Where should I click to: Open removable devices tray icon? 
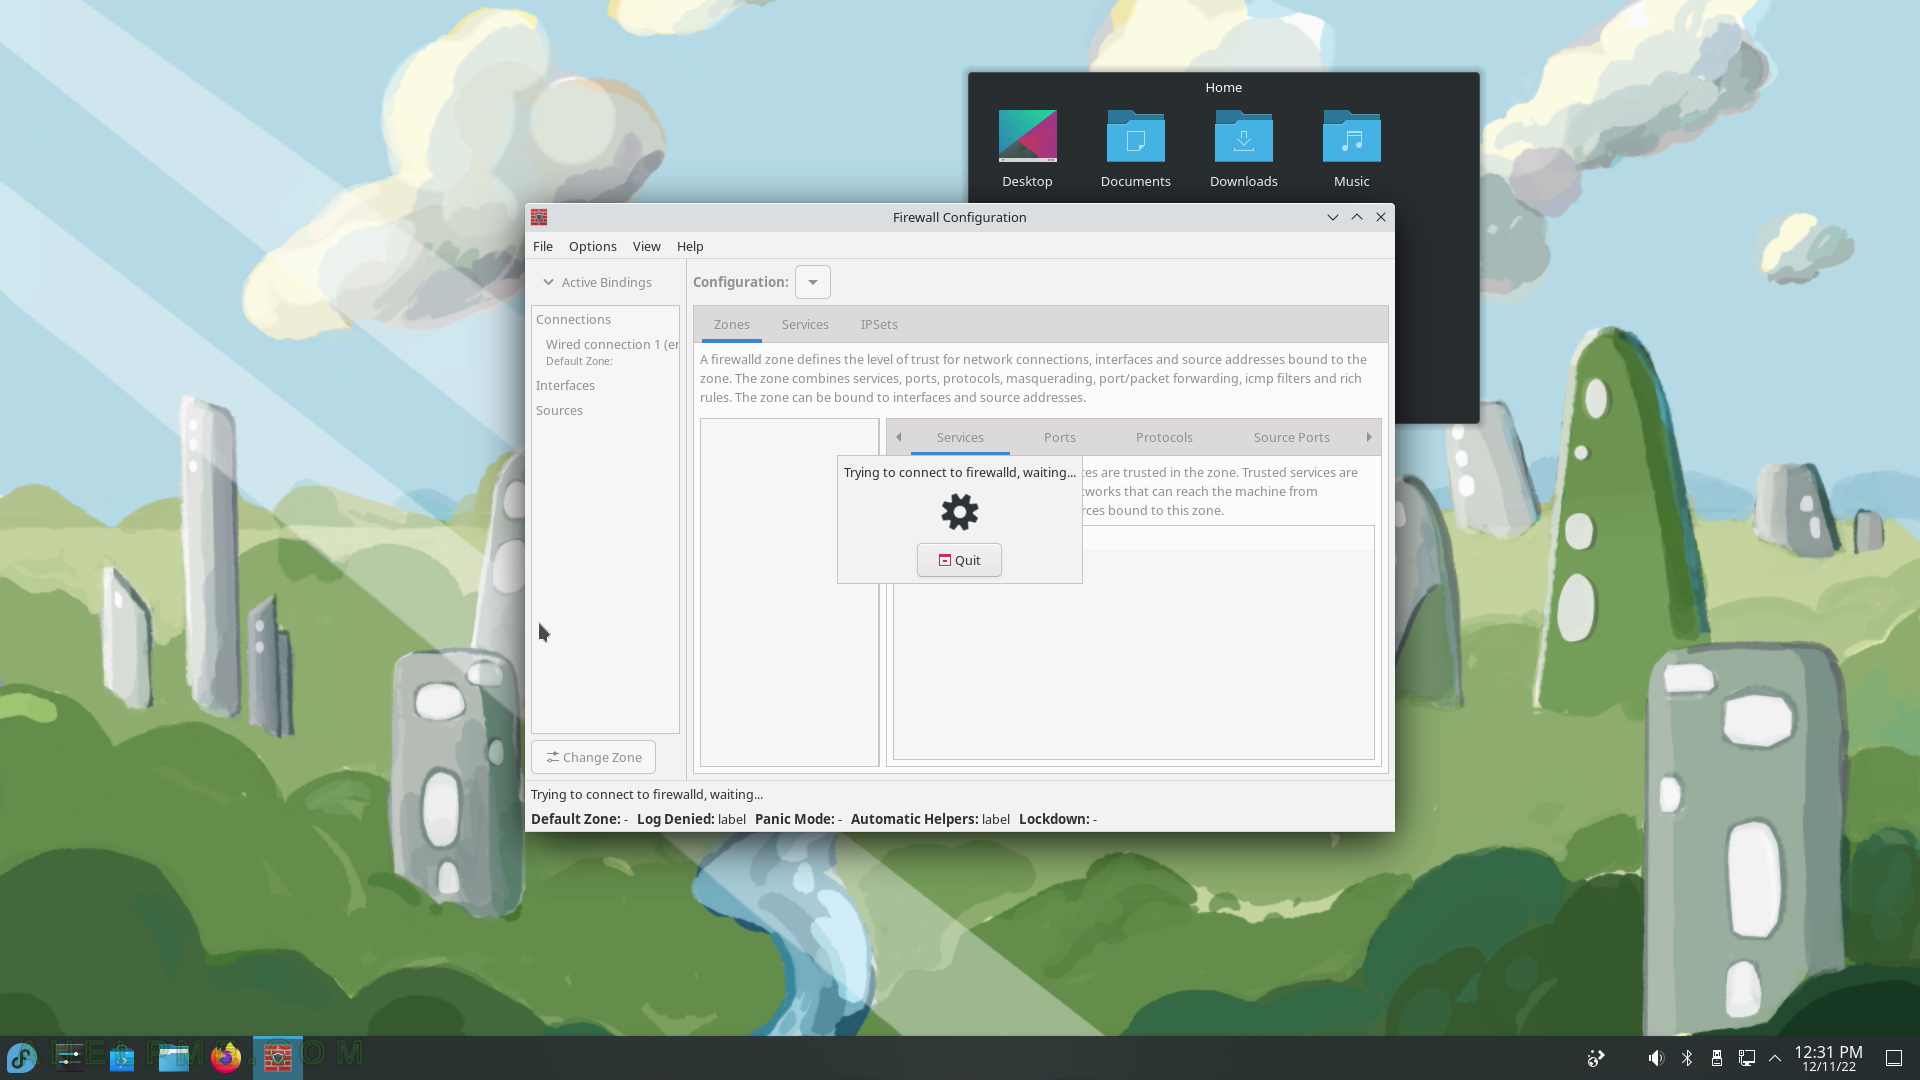point(1717,1058)
